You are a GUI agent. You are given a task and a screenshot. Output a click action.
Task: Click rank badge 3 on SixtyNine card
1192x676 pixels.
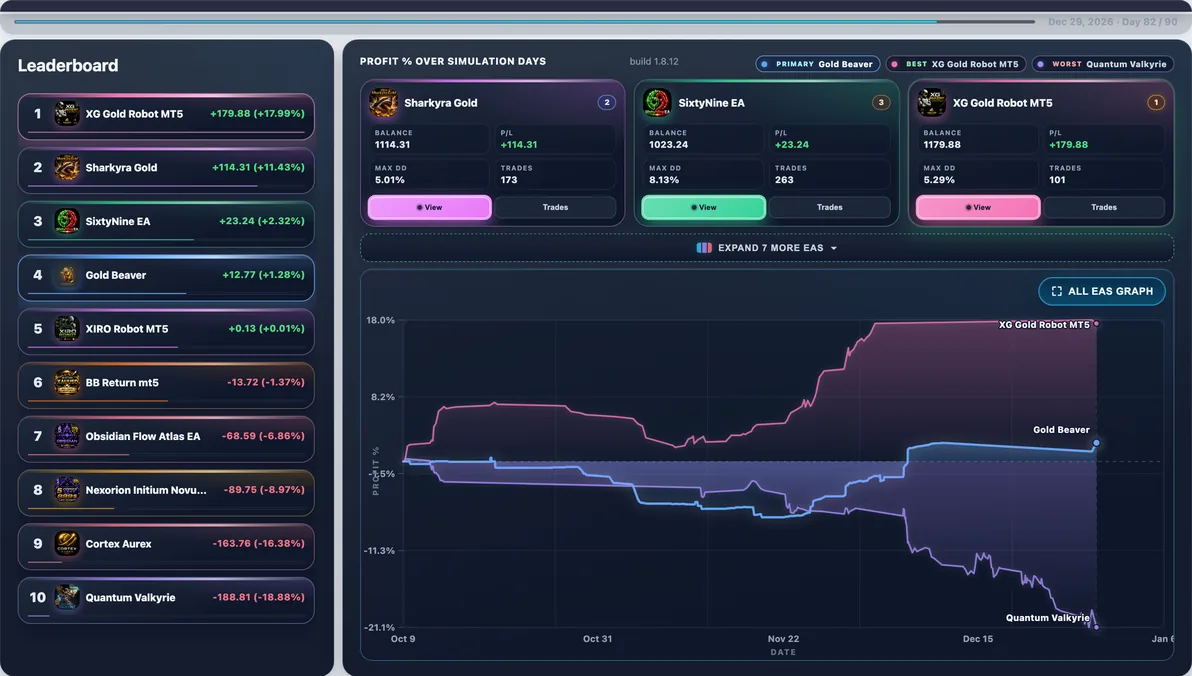[x=881, y=102]
